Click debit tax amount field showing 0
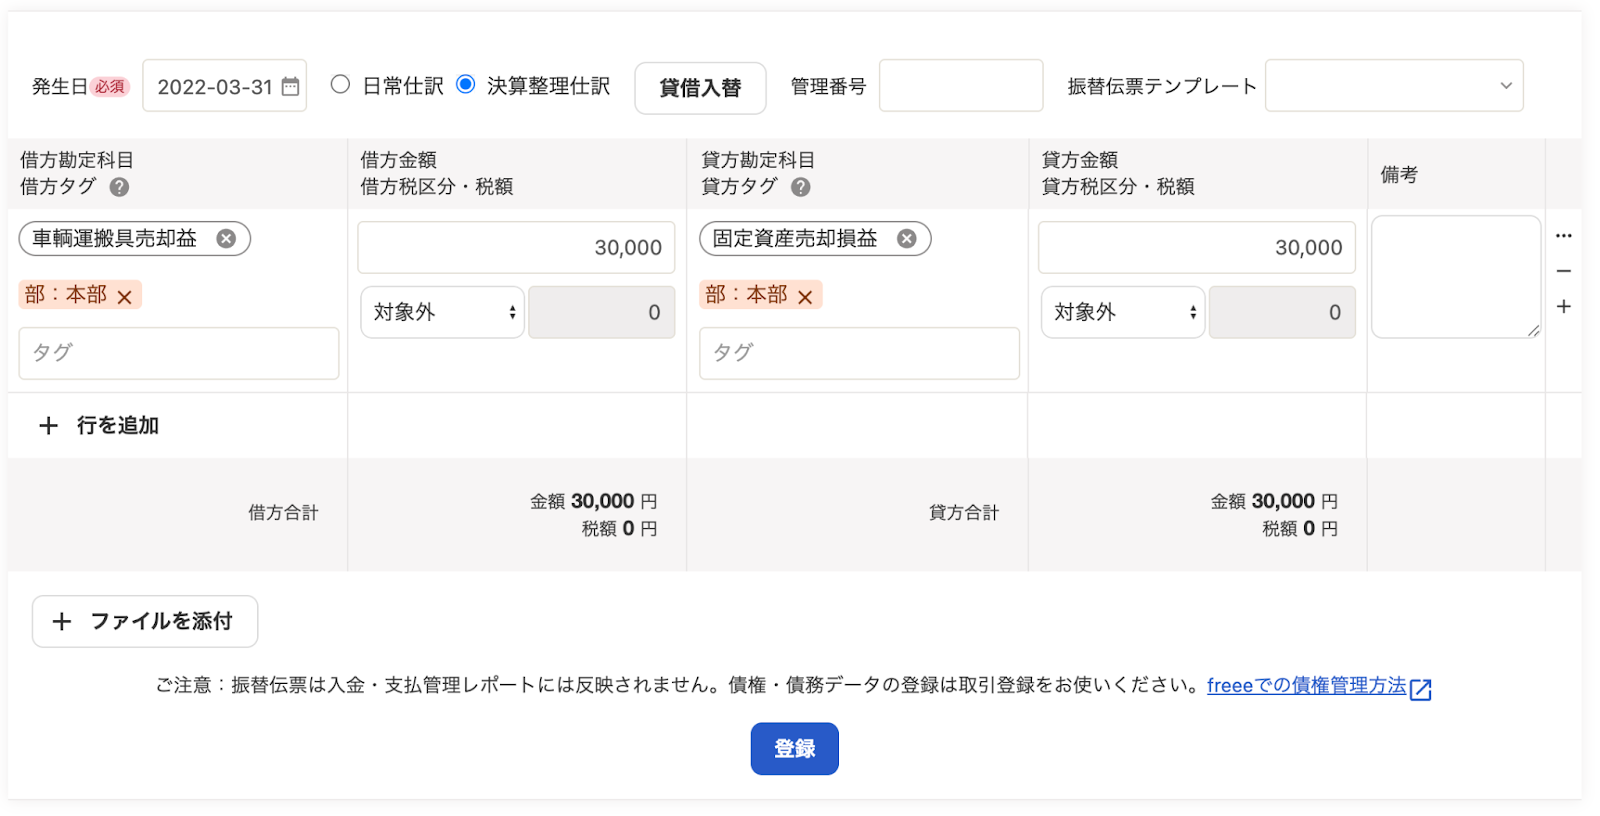Image resolution: width=1600 pixels, height=816 pixels. point(602,312)
